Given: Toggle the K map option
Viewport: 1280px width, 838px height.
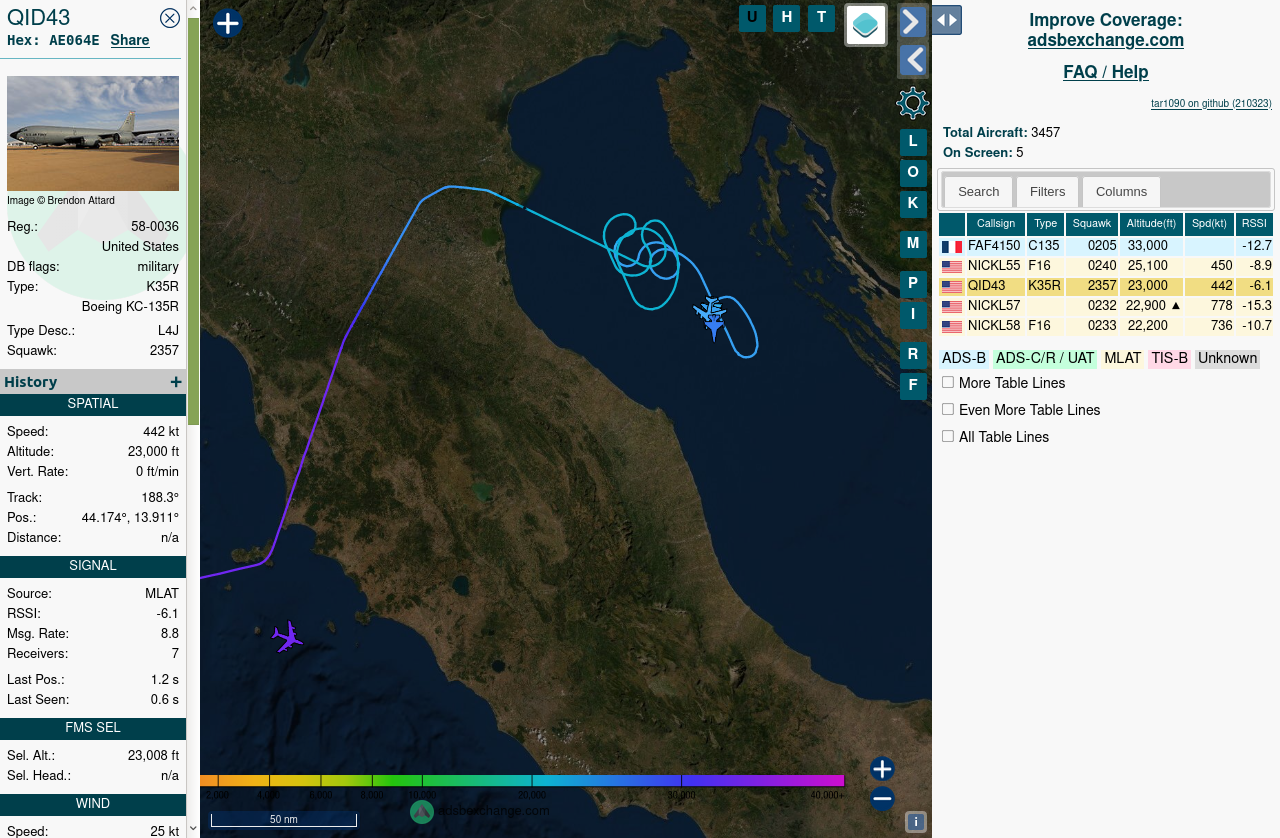Looking at the screenshot, I should coord(913,204).
